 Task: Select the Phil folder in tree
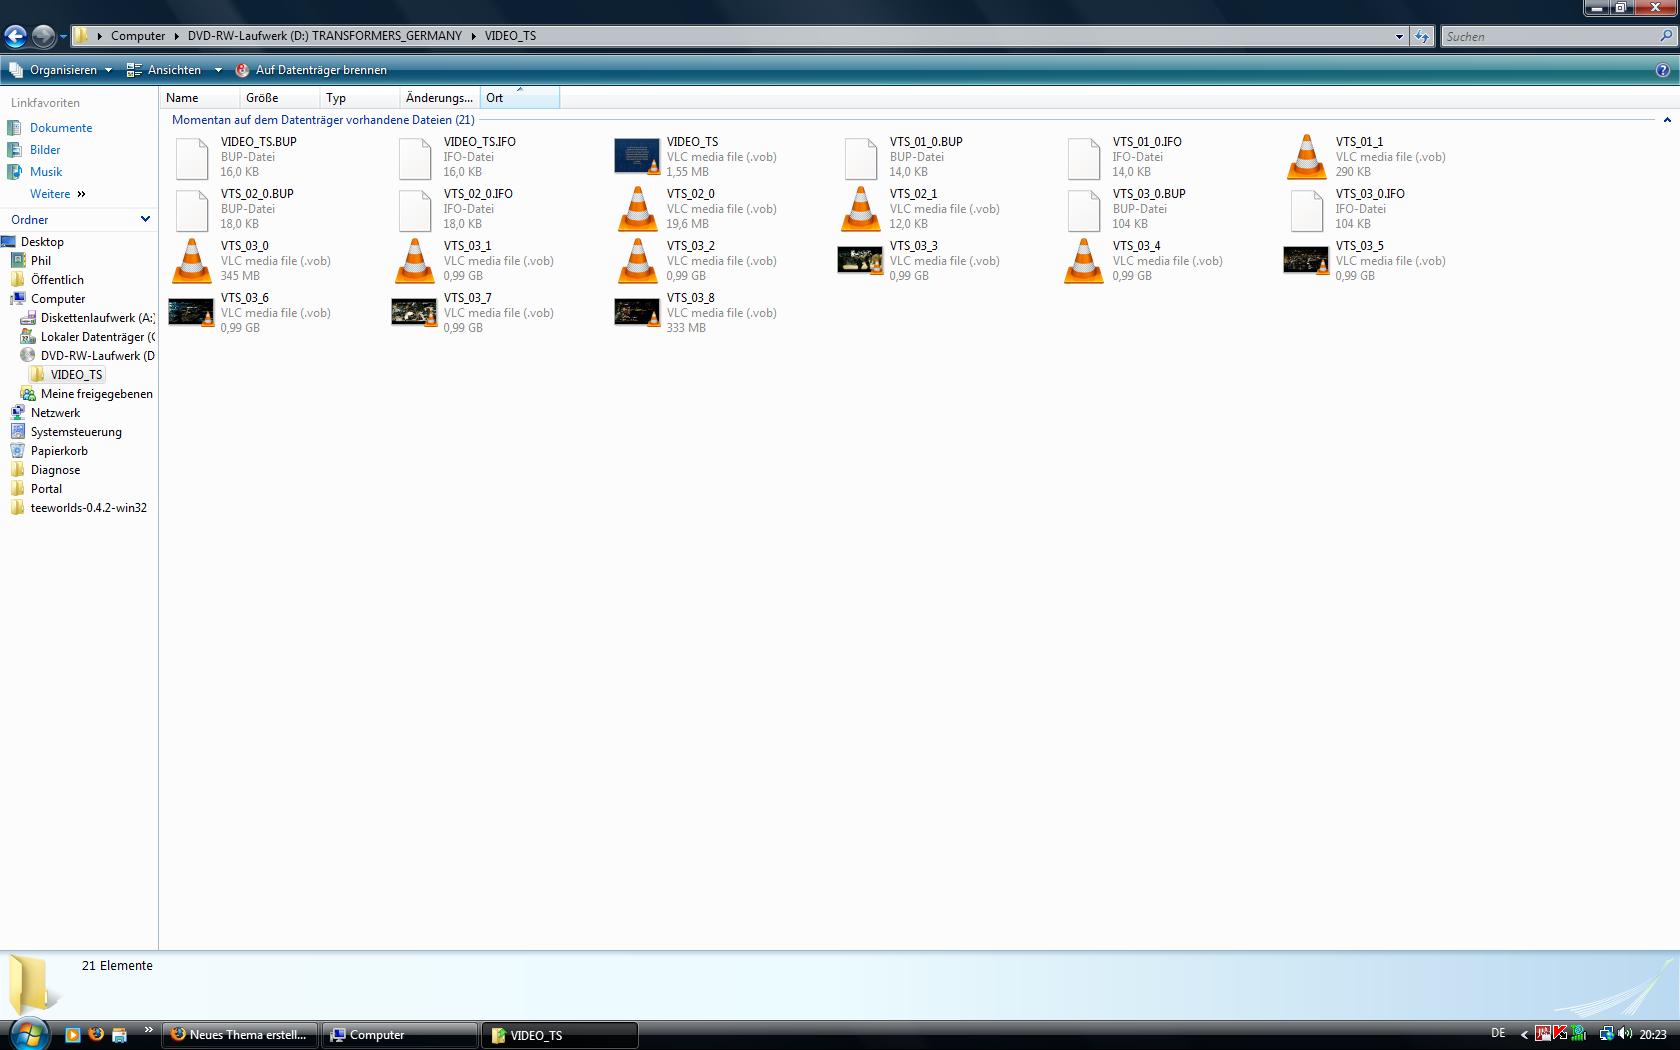(40, 261)
